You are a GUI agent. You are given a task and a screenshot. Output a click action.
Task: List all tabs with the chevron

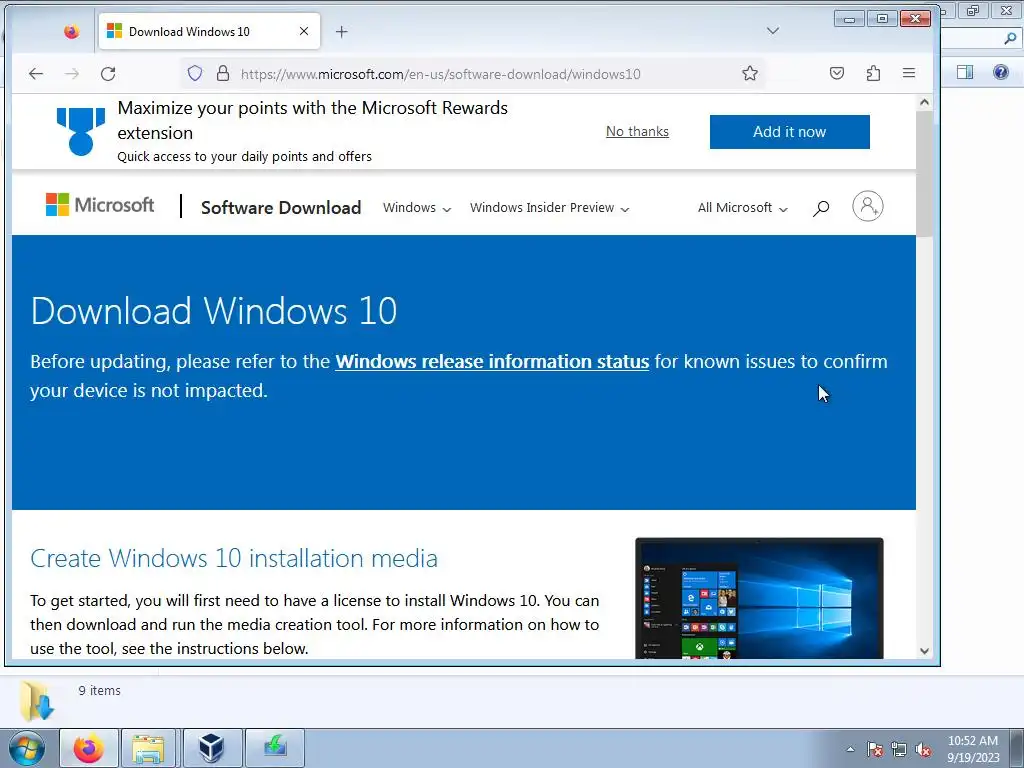(773, 31)
